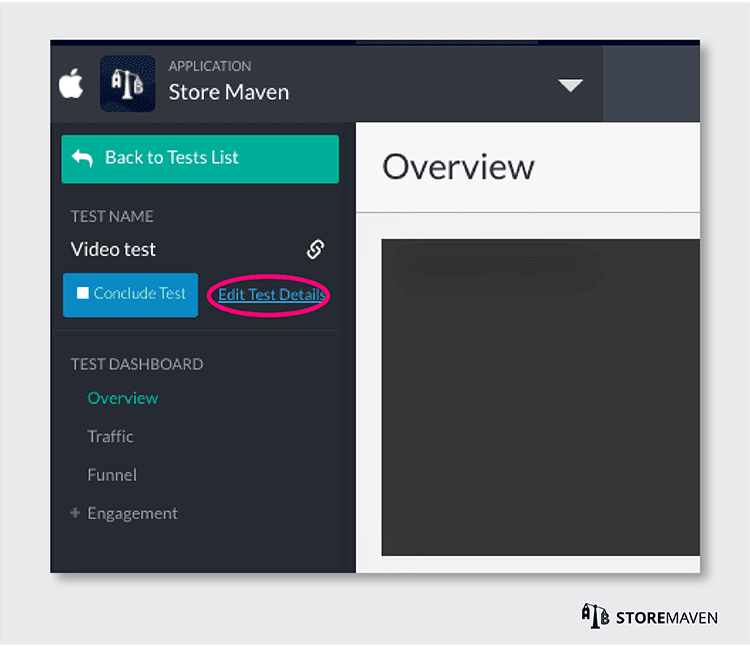Click the TEST DASHBOARD section label
The height and width of the screenshot is (646, 750).
(x=137, y=364)
